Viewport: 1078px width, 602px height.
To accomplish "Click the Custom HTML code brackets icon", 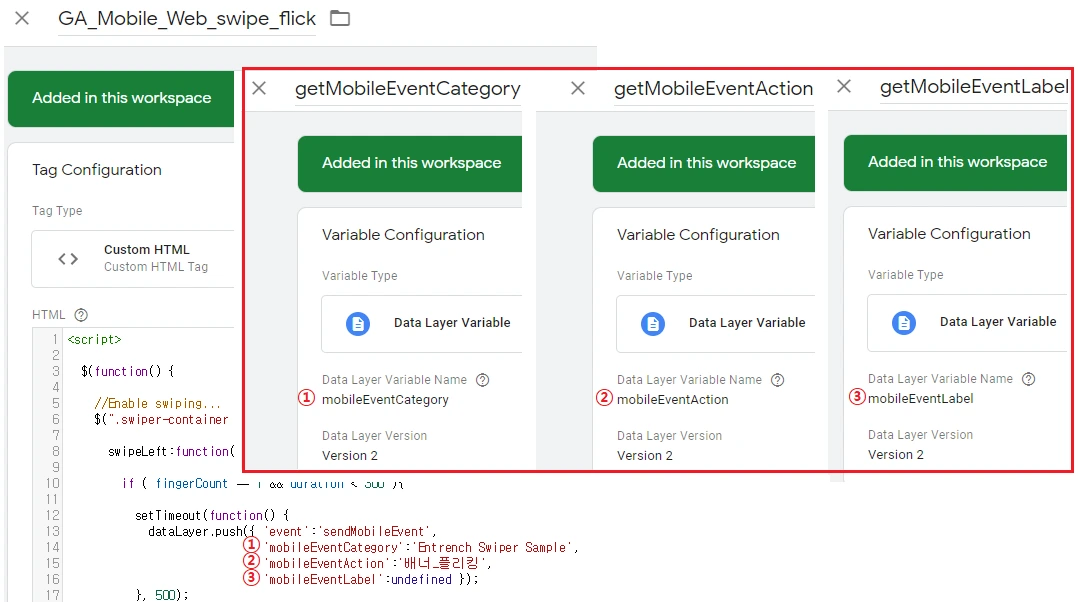I will [68, 259].
